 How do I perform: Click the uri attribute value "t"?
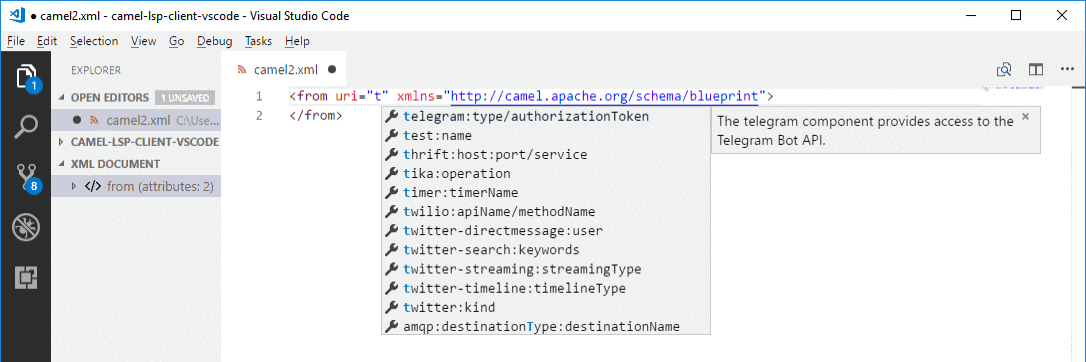[377, 96]
